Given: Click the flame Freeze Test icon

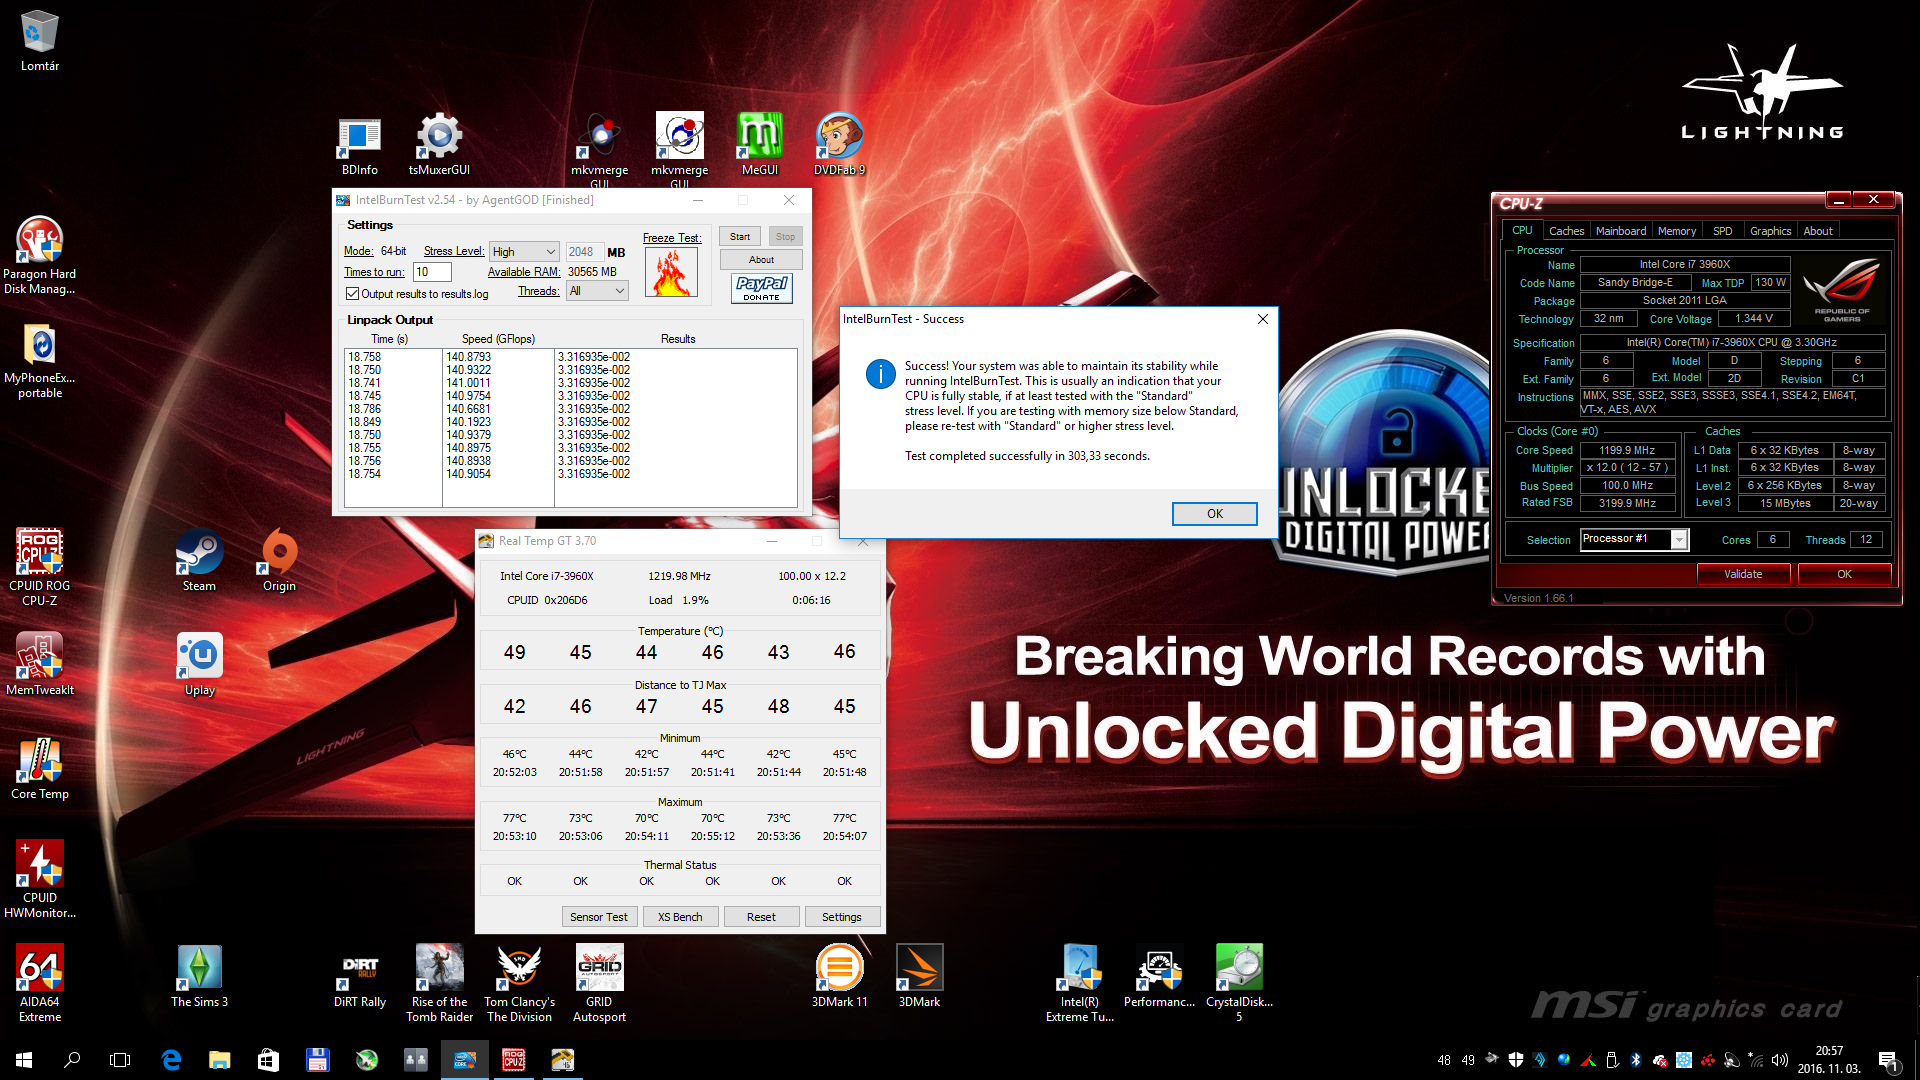Looking at the screenshot, I should [671, 272].
